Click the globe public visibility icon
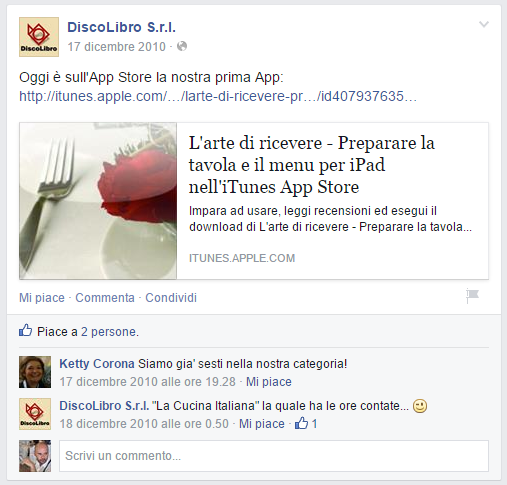 [182, 46]
